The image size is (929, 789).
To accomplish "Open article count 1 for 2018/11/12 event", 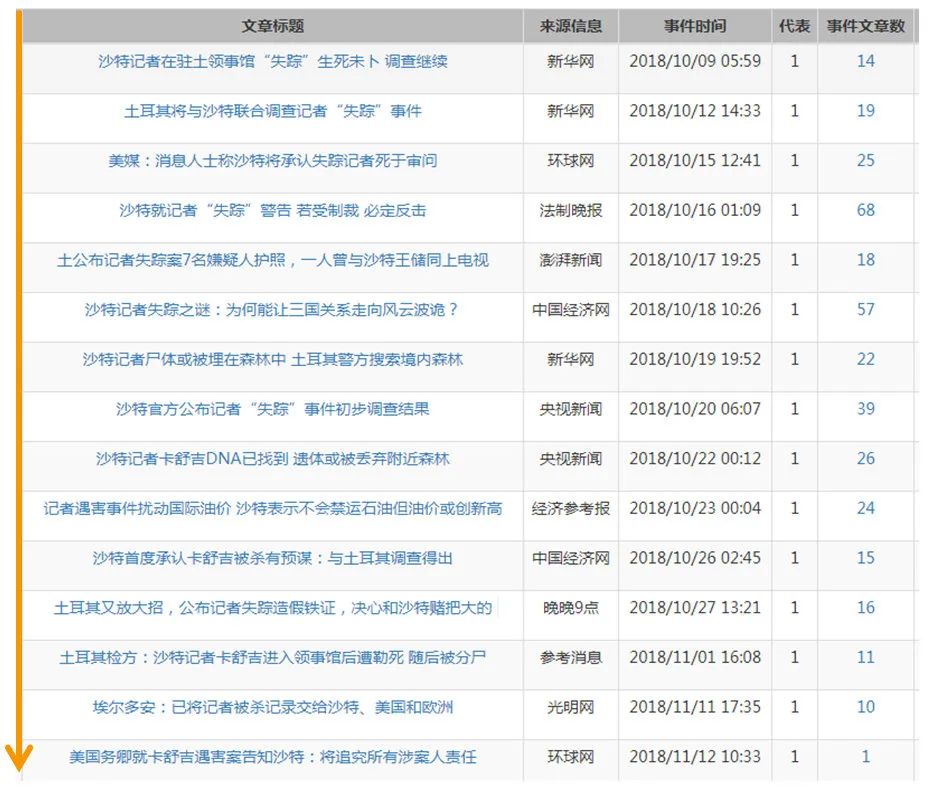I will click(x=866, y=758).
